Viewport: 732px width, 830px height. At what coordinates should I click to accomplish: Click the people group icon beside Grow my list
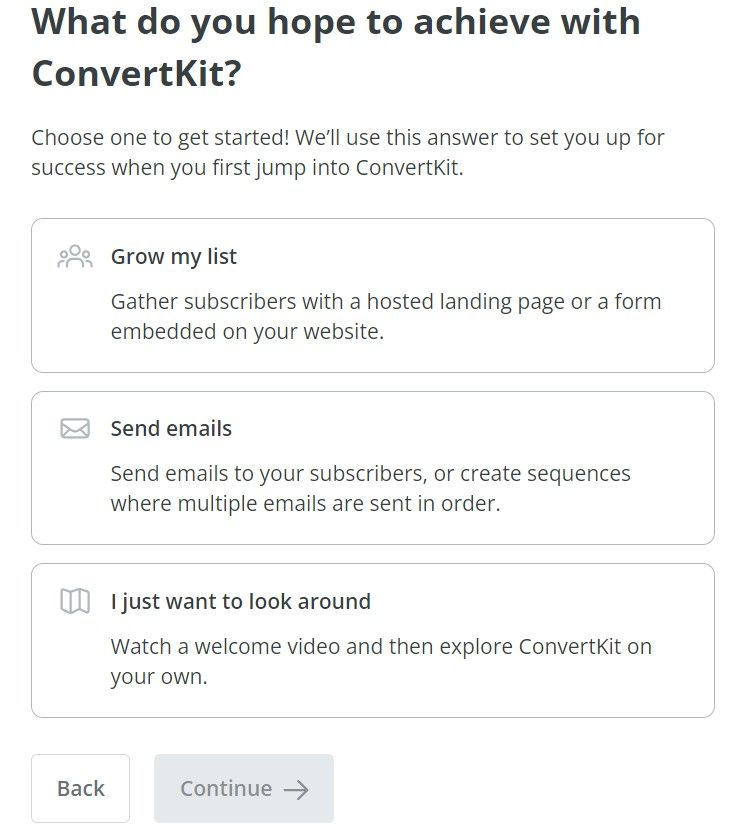75,257
